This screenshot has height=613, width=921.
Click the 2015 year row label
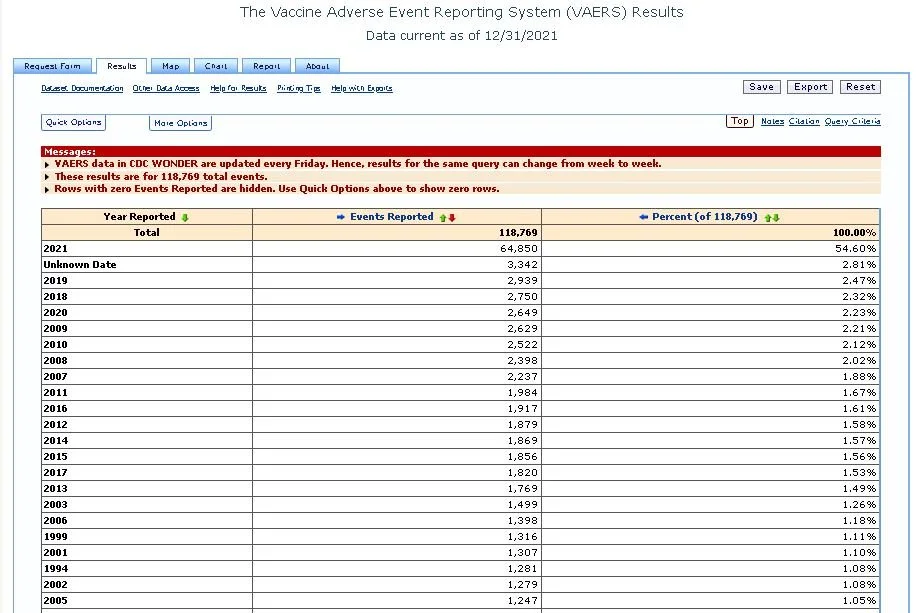(x=55, y=457)
